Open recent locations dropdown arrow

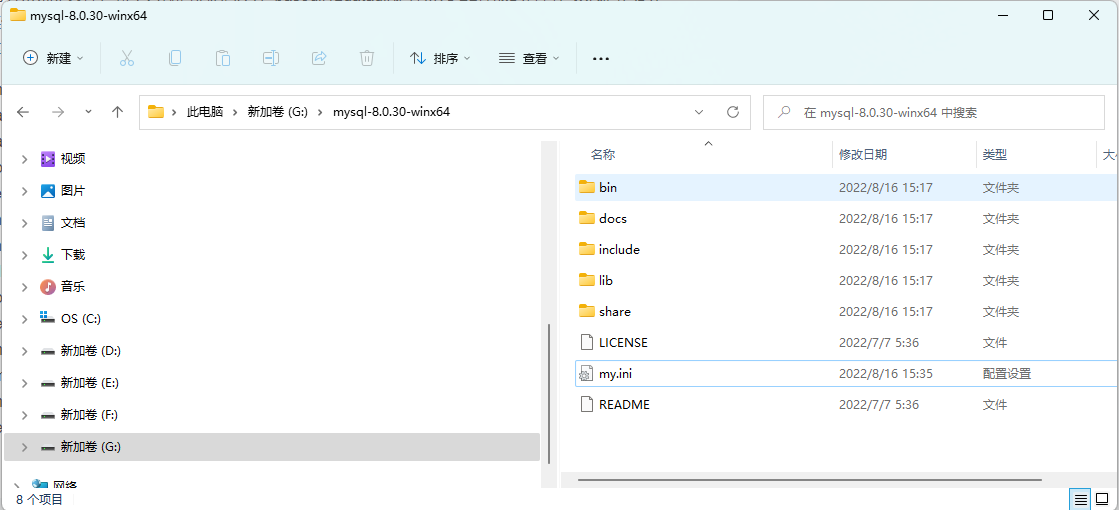click(88, 112)
